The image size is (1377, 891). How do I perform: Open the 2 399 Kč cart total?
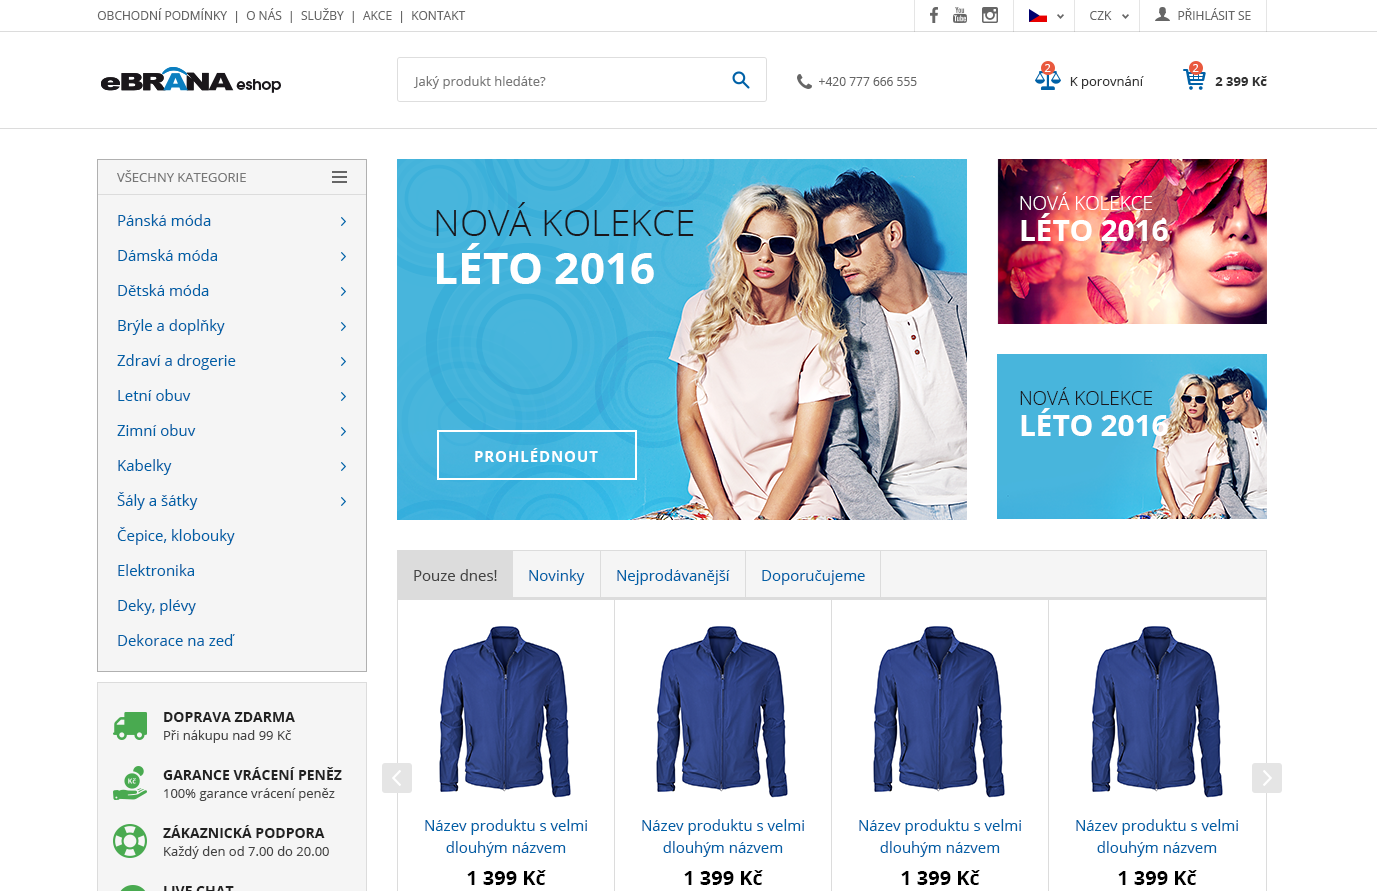point(1241,82)
